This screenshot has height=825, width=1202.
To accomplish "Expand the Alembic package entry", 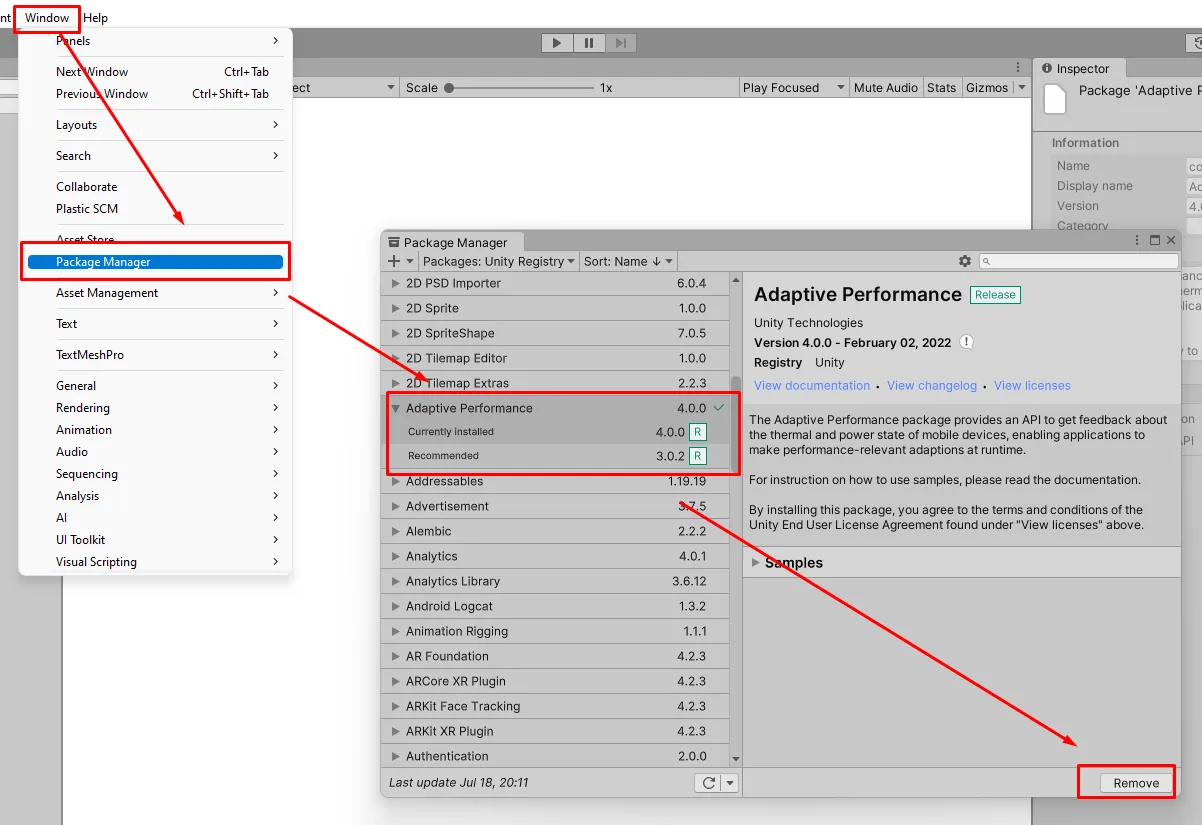I will [396, 531].
